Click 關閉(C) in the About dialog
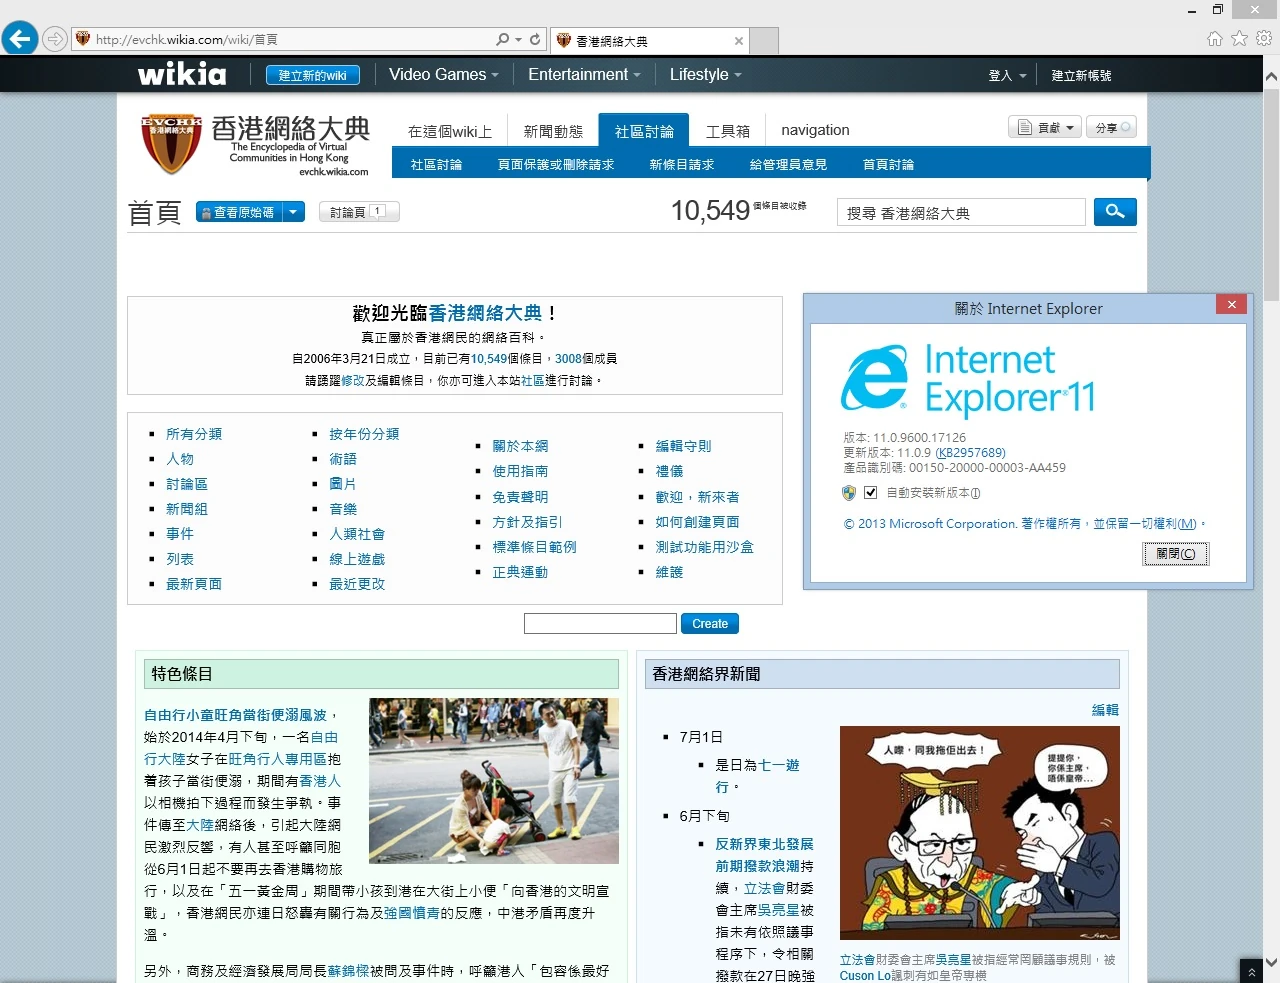The width and height of the screenshot is (1280, 983). [1176, 554]
